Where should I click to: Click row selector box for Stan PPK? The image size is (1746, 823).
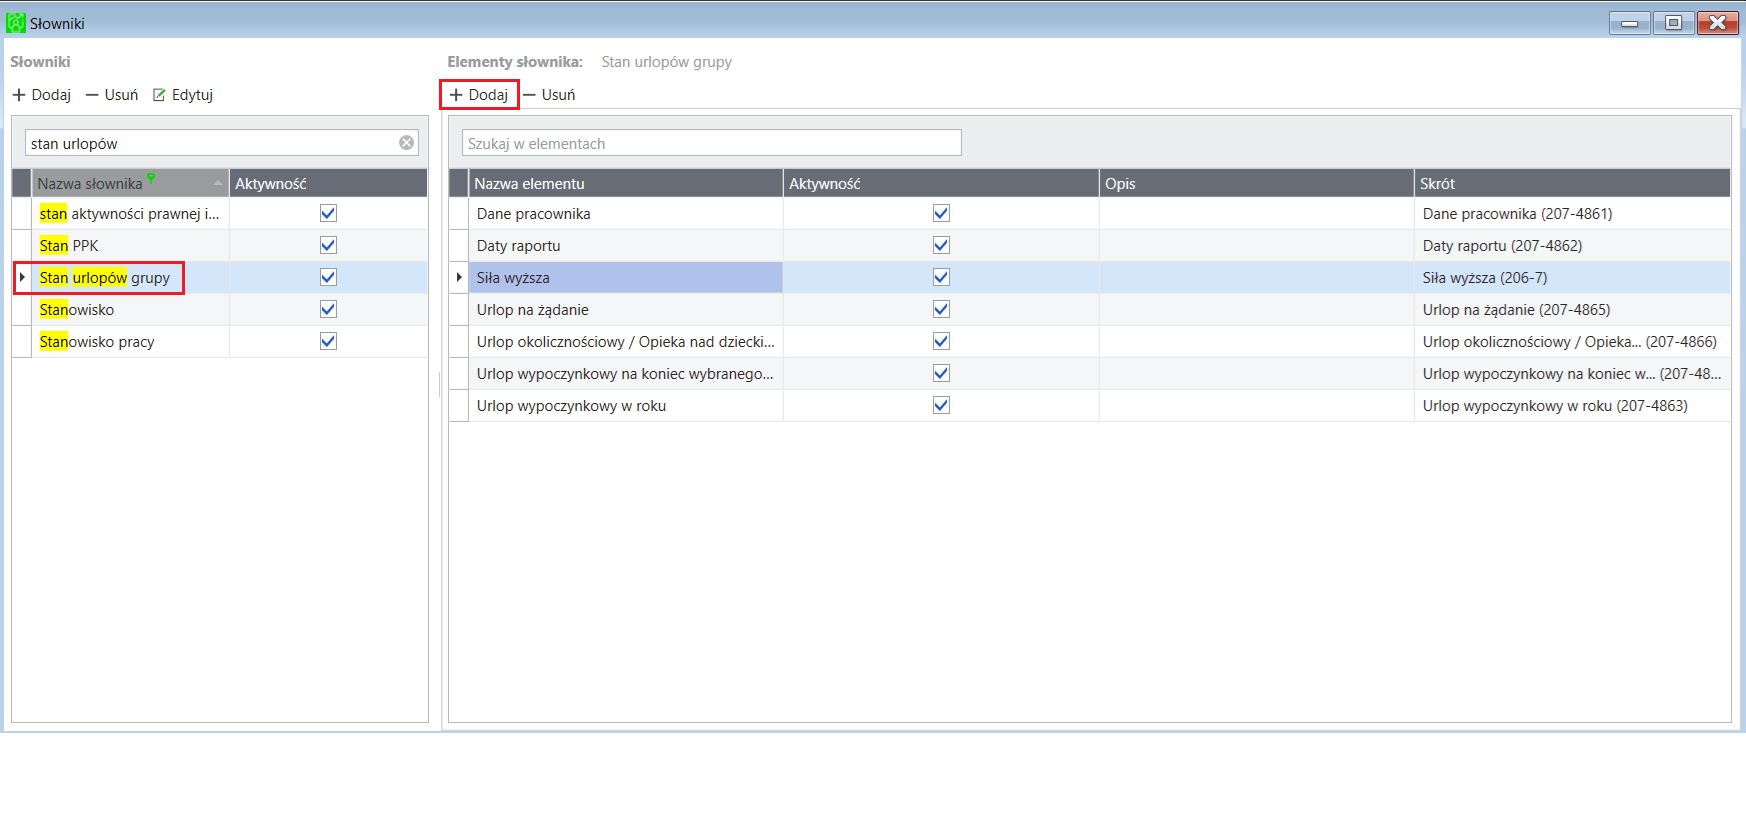pyautogui.click(x=22, y=245)
